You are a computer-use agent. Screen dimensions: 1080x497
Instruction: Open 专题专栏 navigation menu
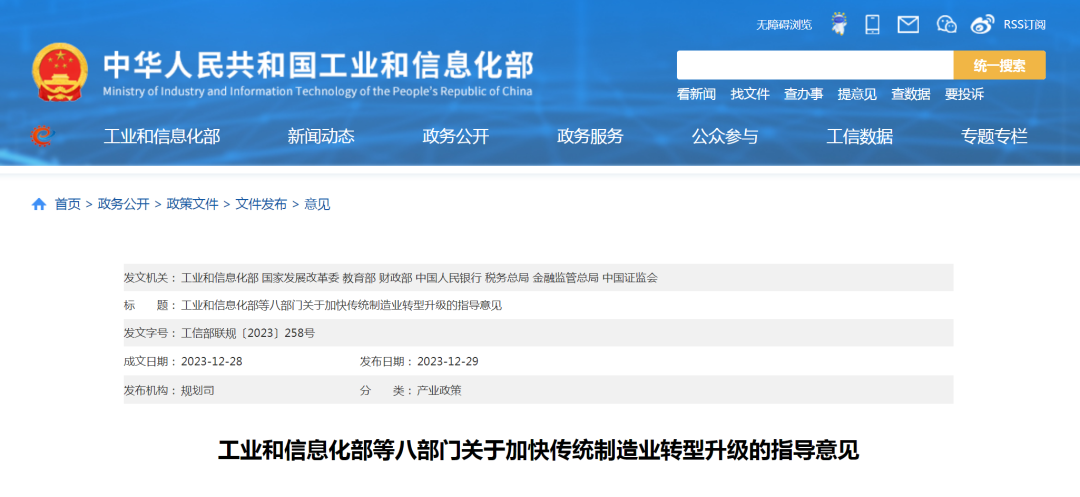(x=994, y=136)
